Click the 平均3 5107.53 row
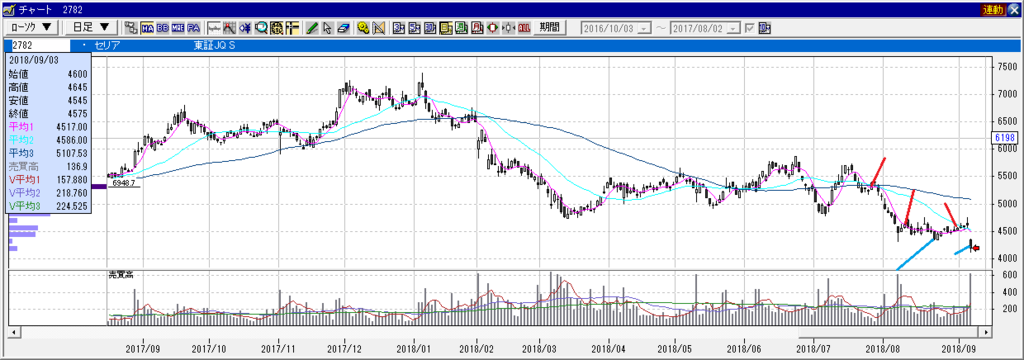This screenshot has height=360, width=1024. [48, 154]
